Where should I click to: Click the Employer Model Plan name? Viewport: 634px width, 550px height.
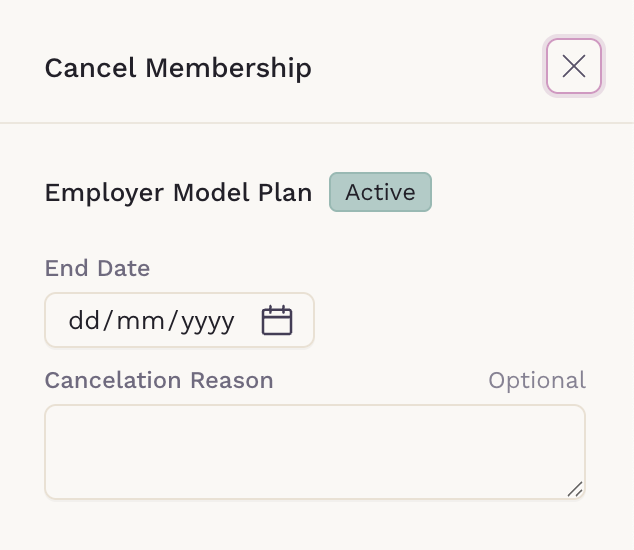pyautogui.click(x=178, y=192)
